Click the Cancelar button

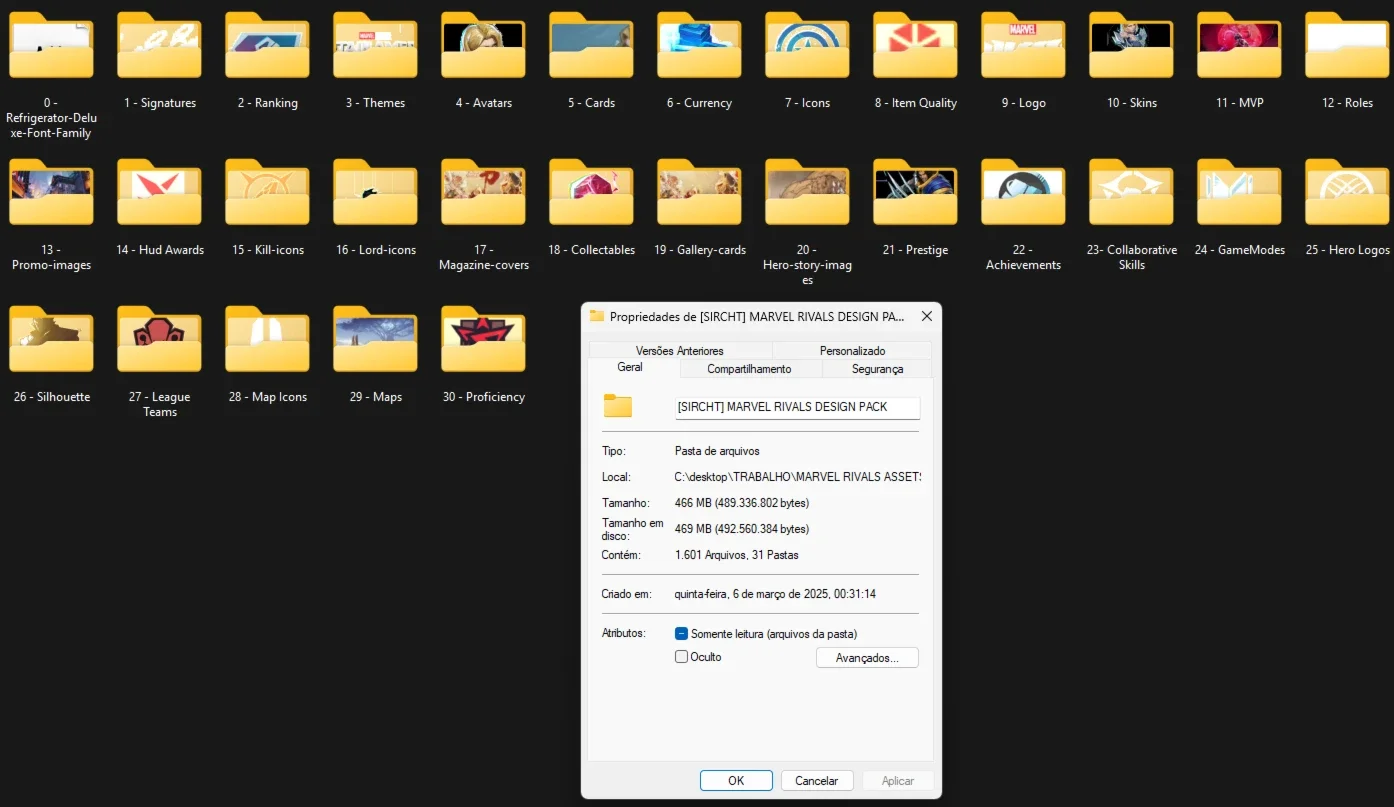point(816,781)
